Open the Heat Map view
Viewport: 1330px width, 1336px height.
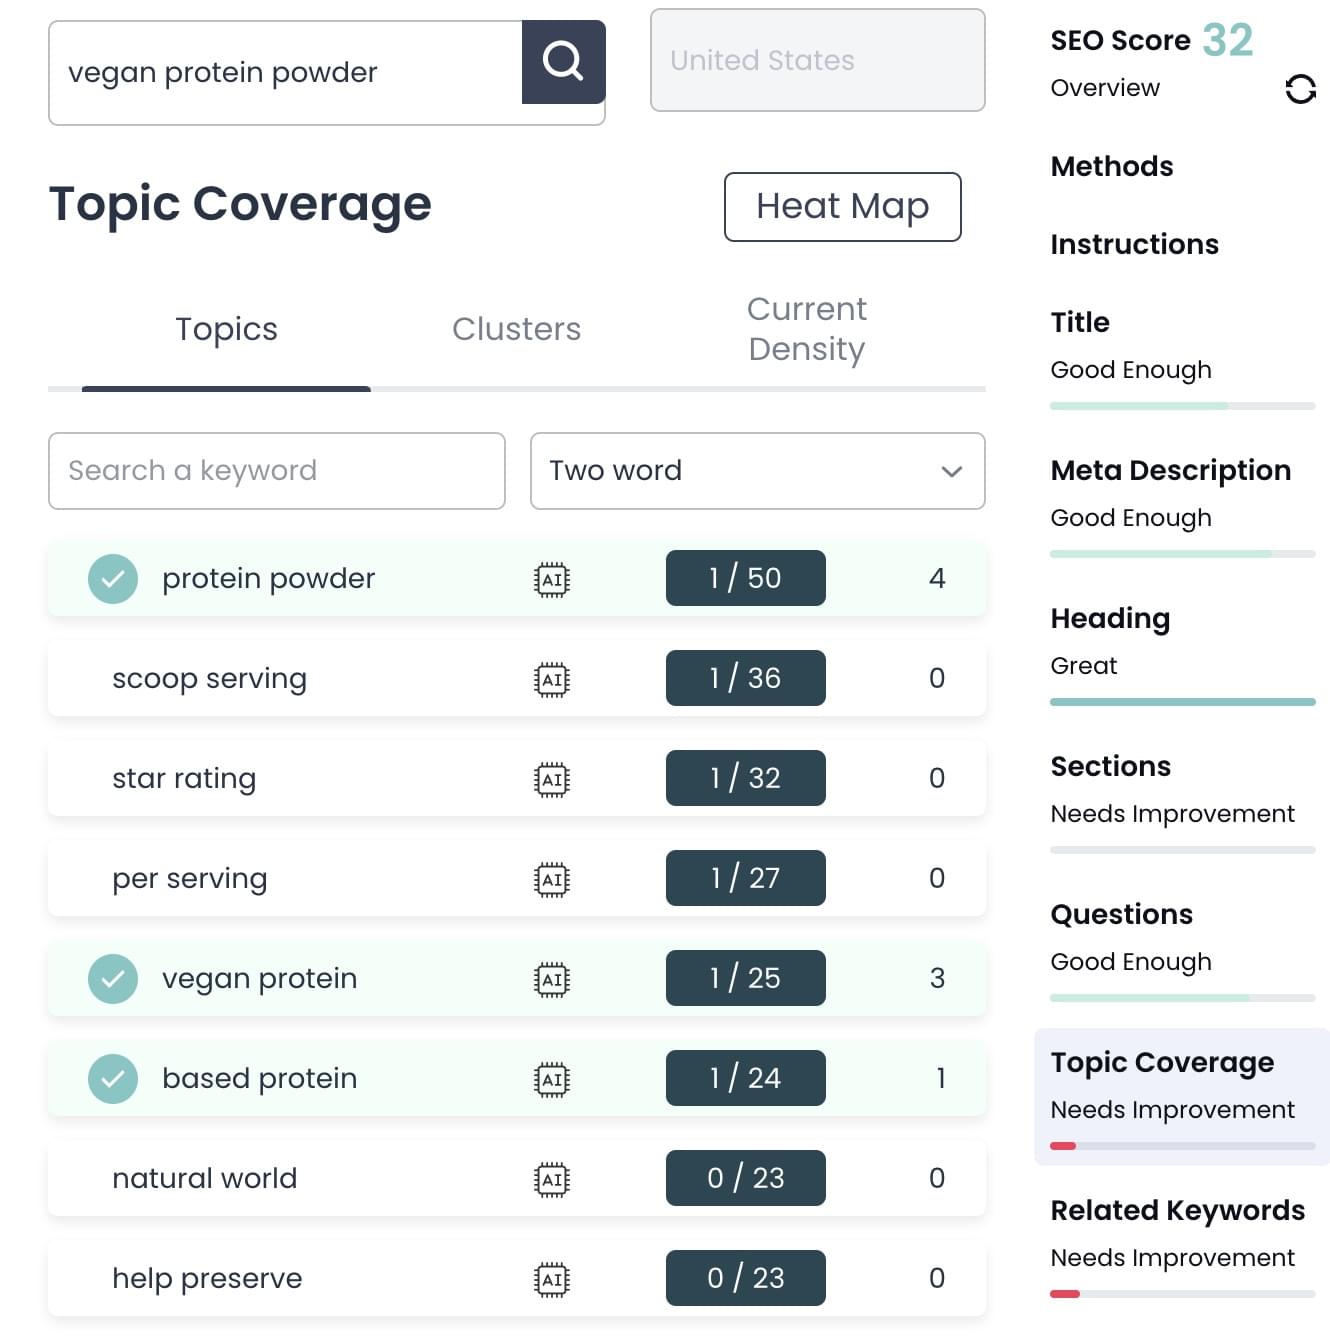(x=842, y=207)
